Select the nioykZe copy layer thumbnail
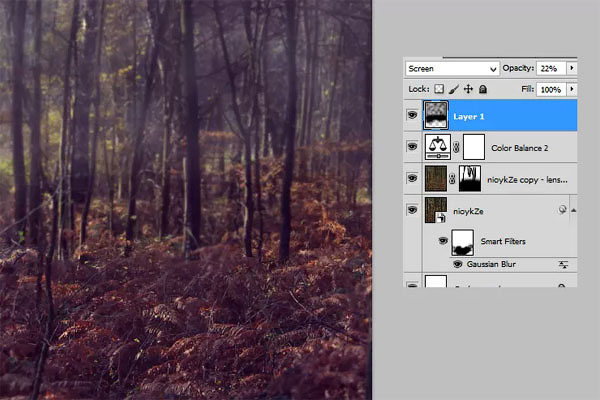The width and height of the screenshot is (600, 400). click(x=435, y=178)
